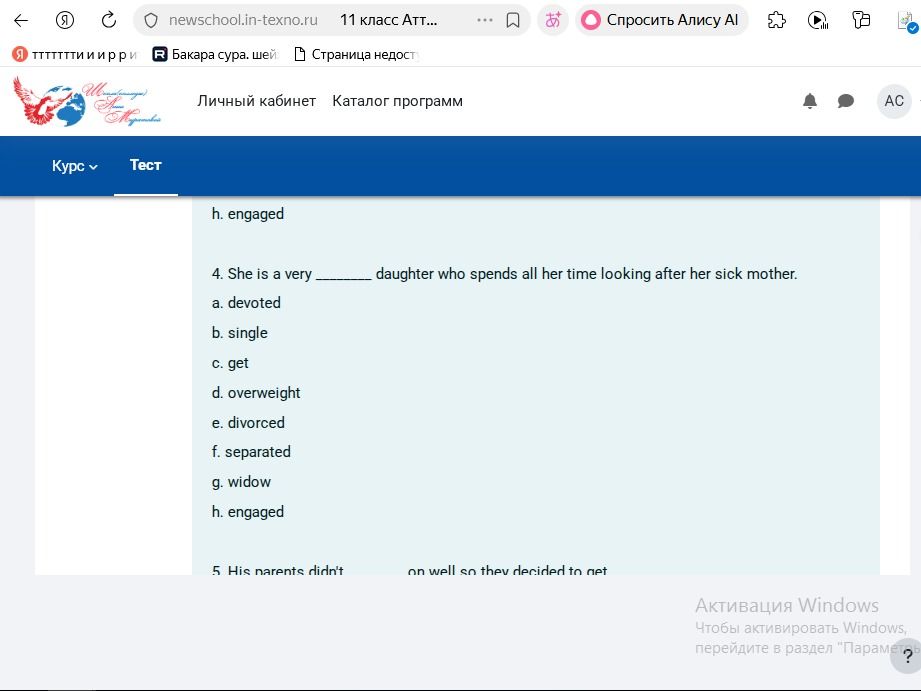Open the Yandex home button
This screenshot has height=691, width=921.
[x=65, y=21]
